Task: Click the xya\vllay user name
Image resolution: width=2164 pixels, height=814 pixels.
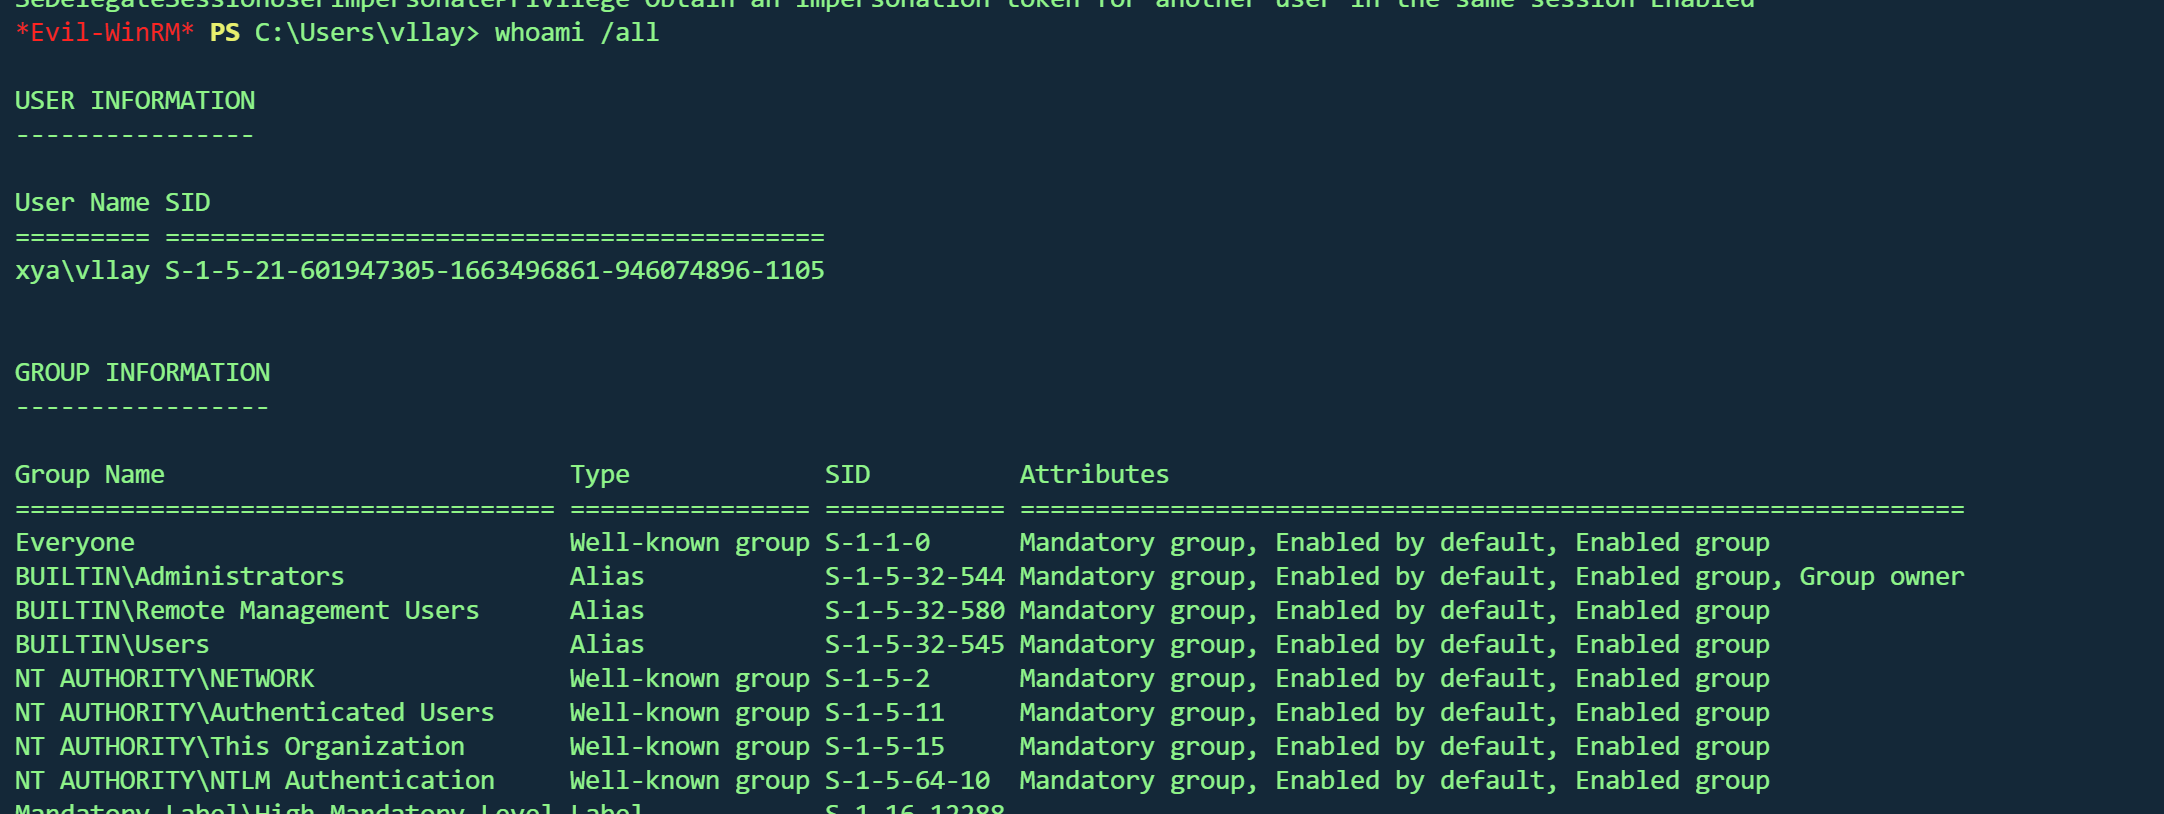Action: pyautogui.click(x=82, y=271)
